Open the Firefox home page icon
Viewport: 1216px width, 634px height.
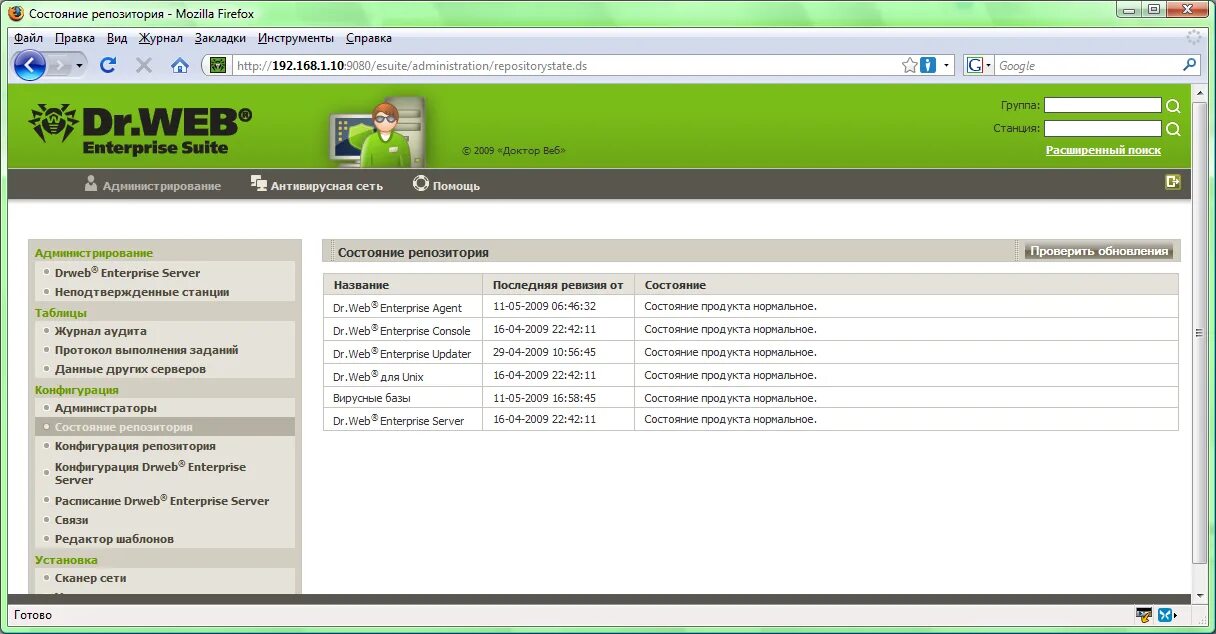click(x=180, y=65)
